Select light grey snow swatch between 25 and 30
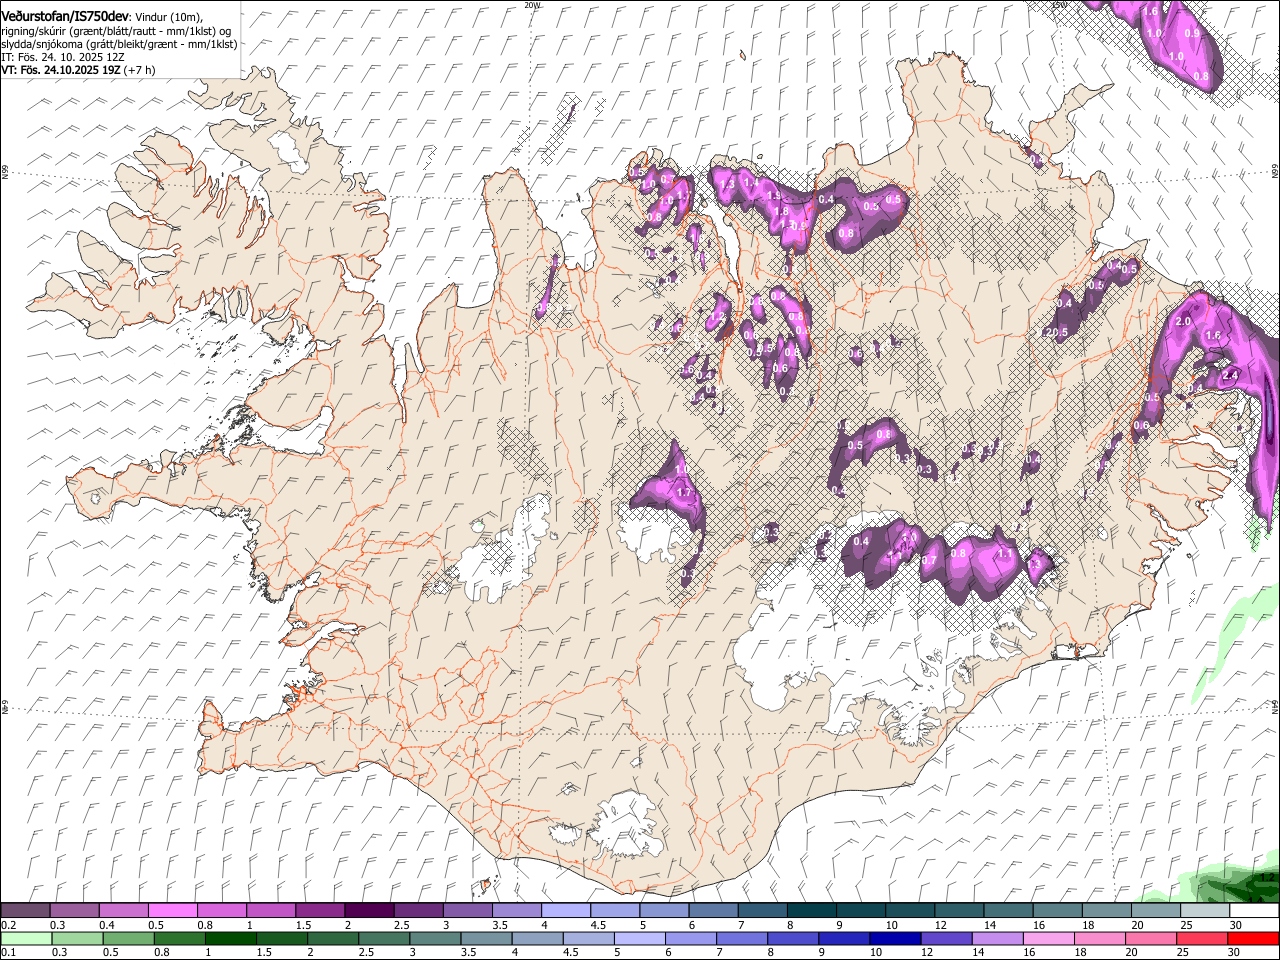Image resolution: width=1280 pixels, height=960 pixels. 1205,911
